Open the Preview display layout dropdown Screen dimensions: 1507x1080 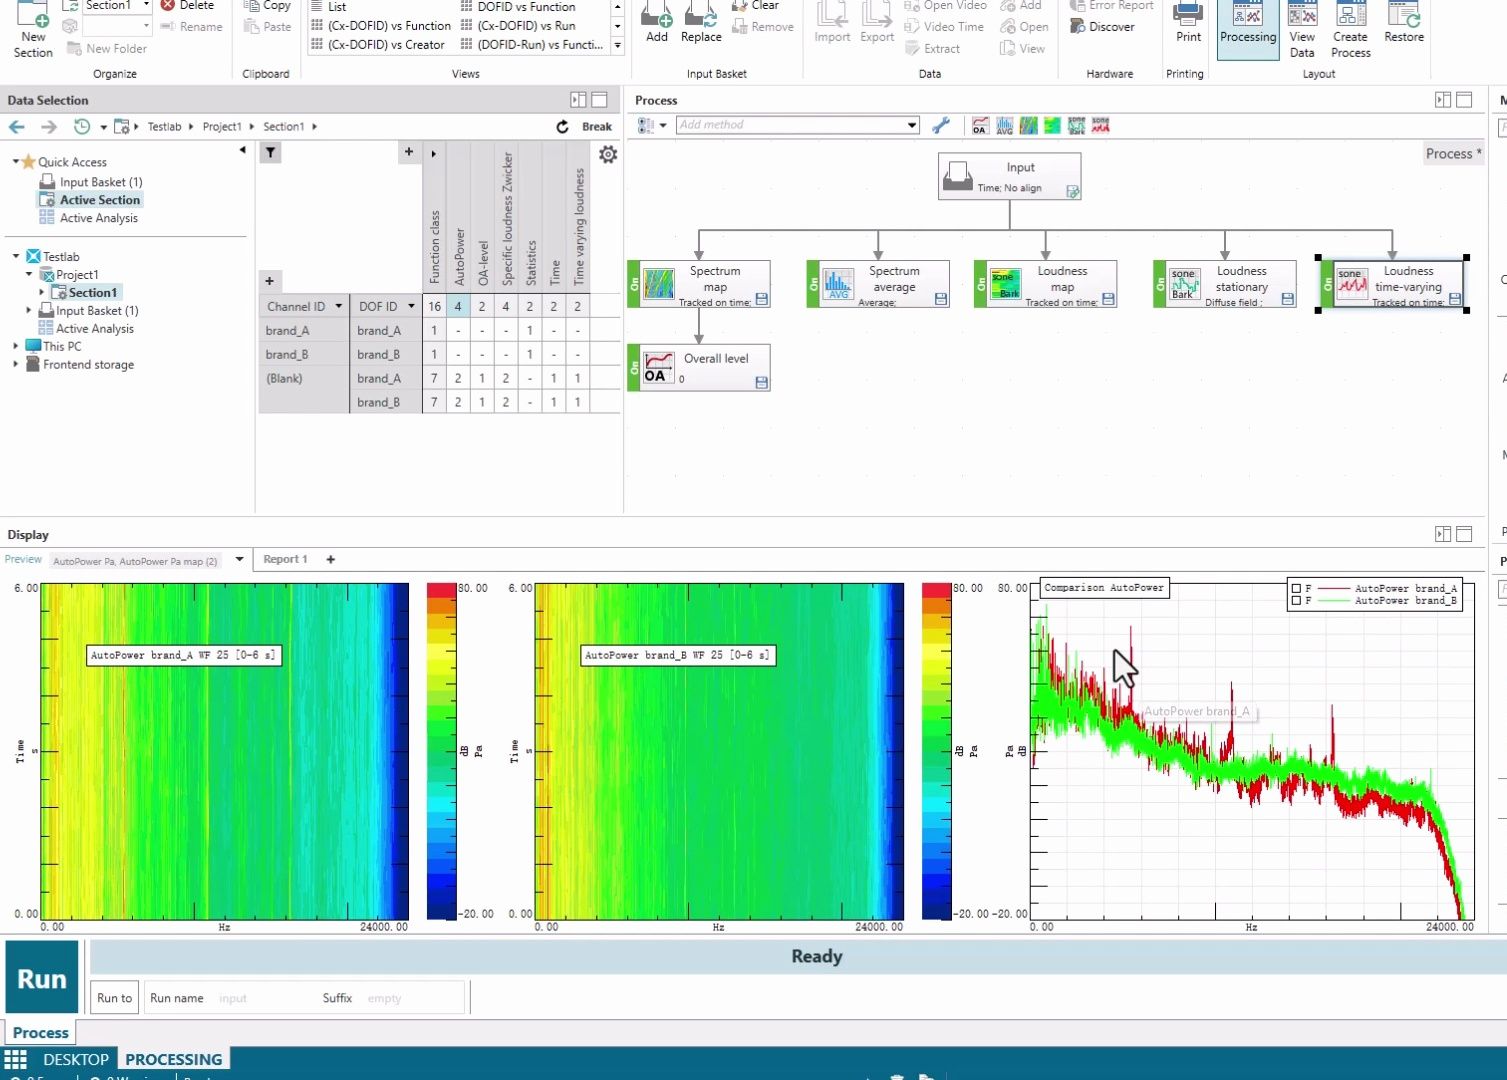(x=239, y=560)
